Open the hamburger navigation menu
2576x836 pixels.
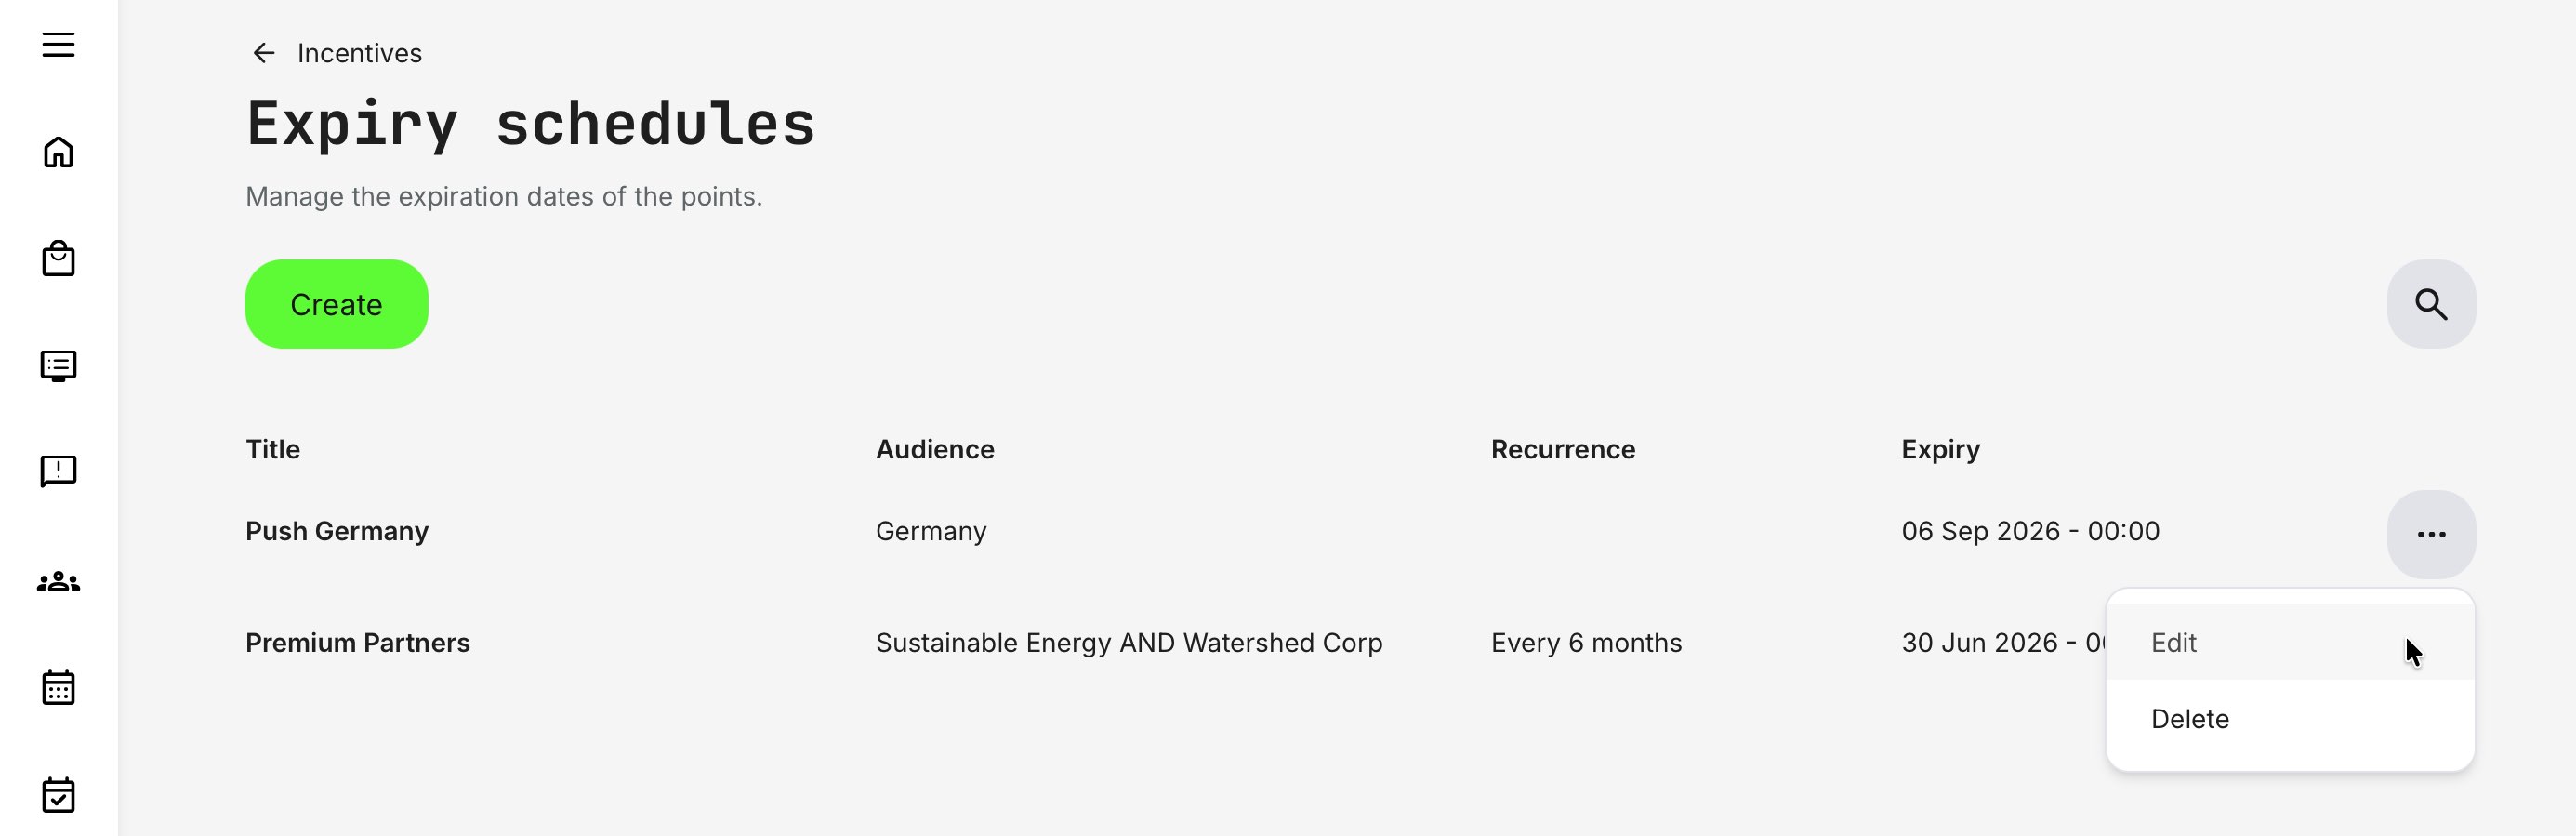[58, 45]
